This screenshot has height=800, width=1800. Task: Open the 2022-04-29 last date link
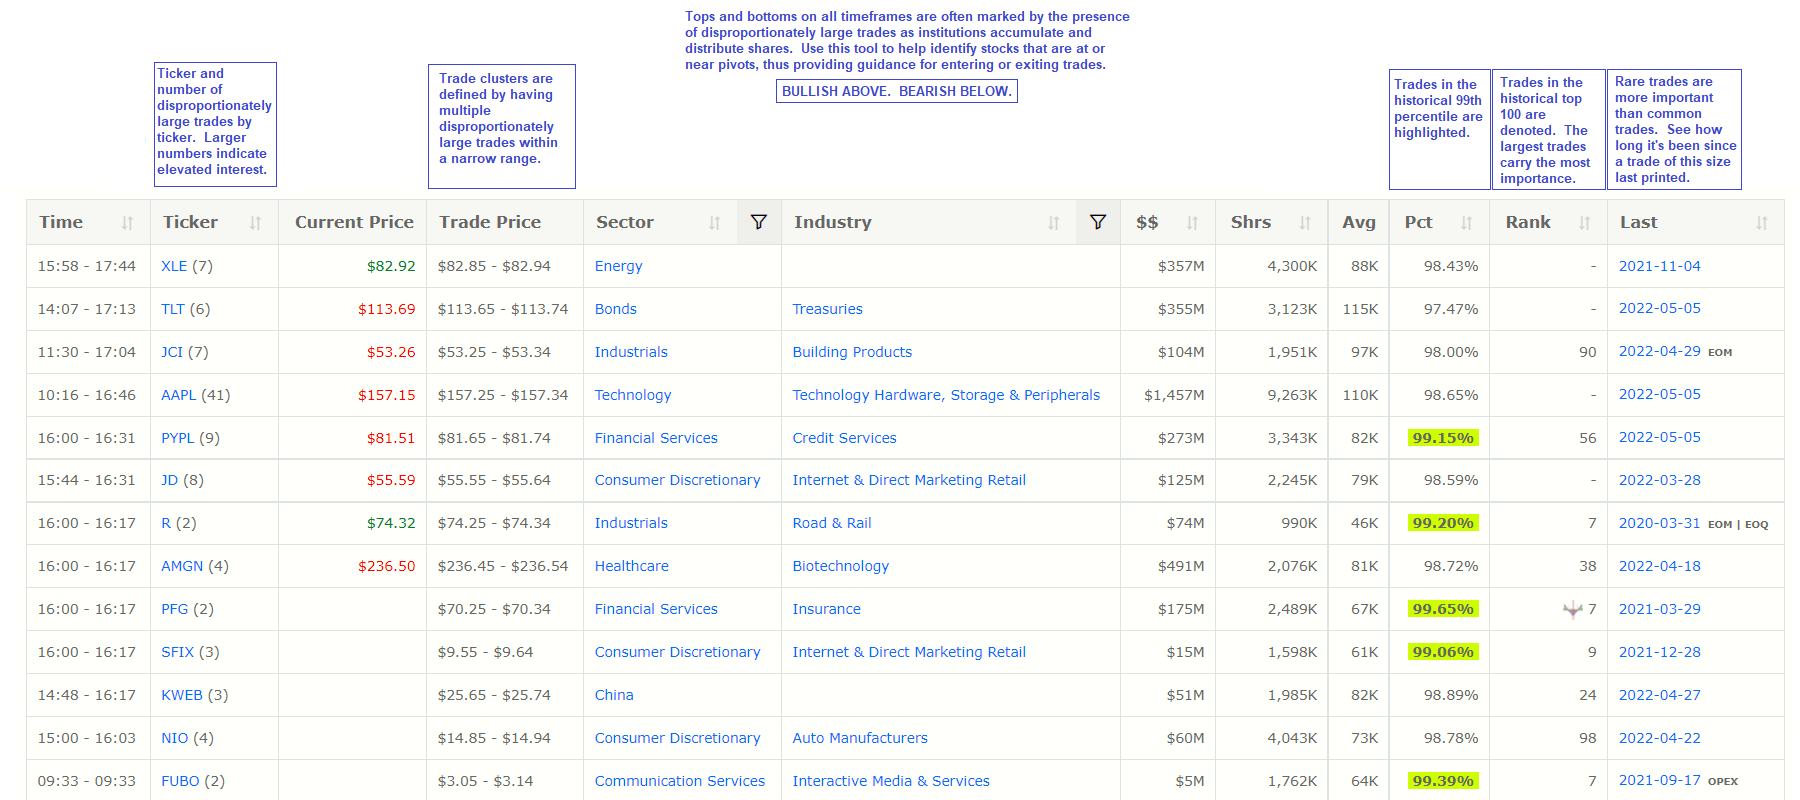(1660, 351)
